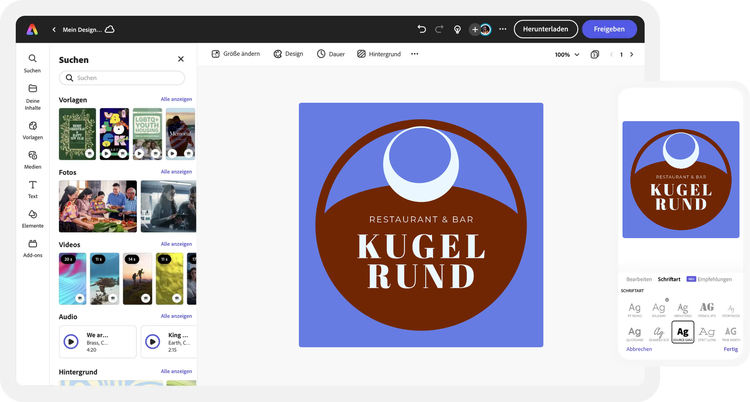Select the Source Sans font option
The width and height of the screenshot is (750, 402).
[682, 333]
